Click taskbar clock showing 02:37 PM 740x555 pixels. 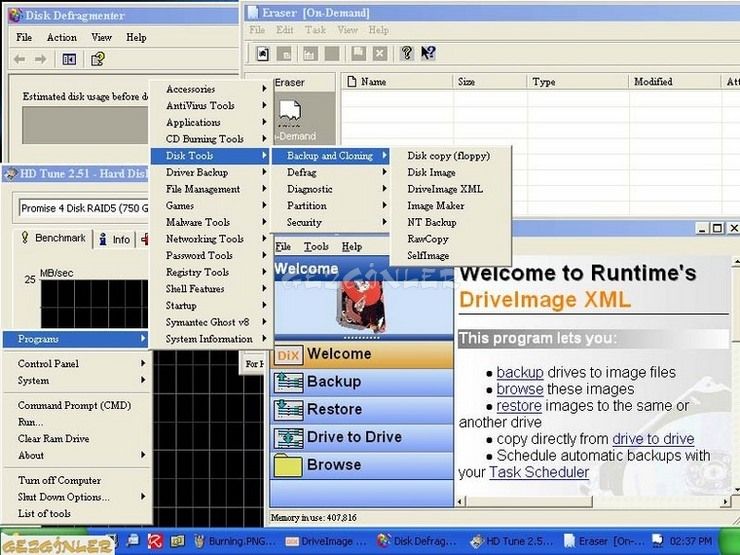[x=690, y=541]
